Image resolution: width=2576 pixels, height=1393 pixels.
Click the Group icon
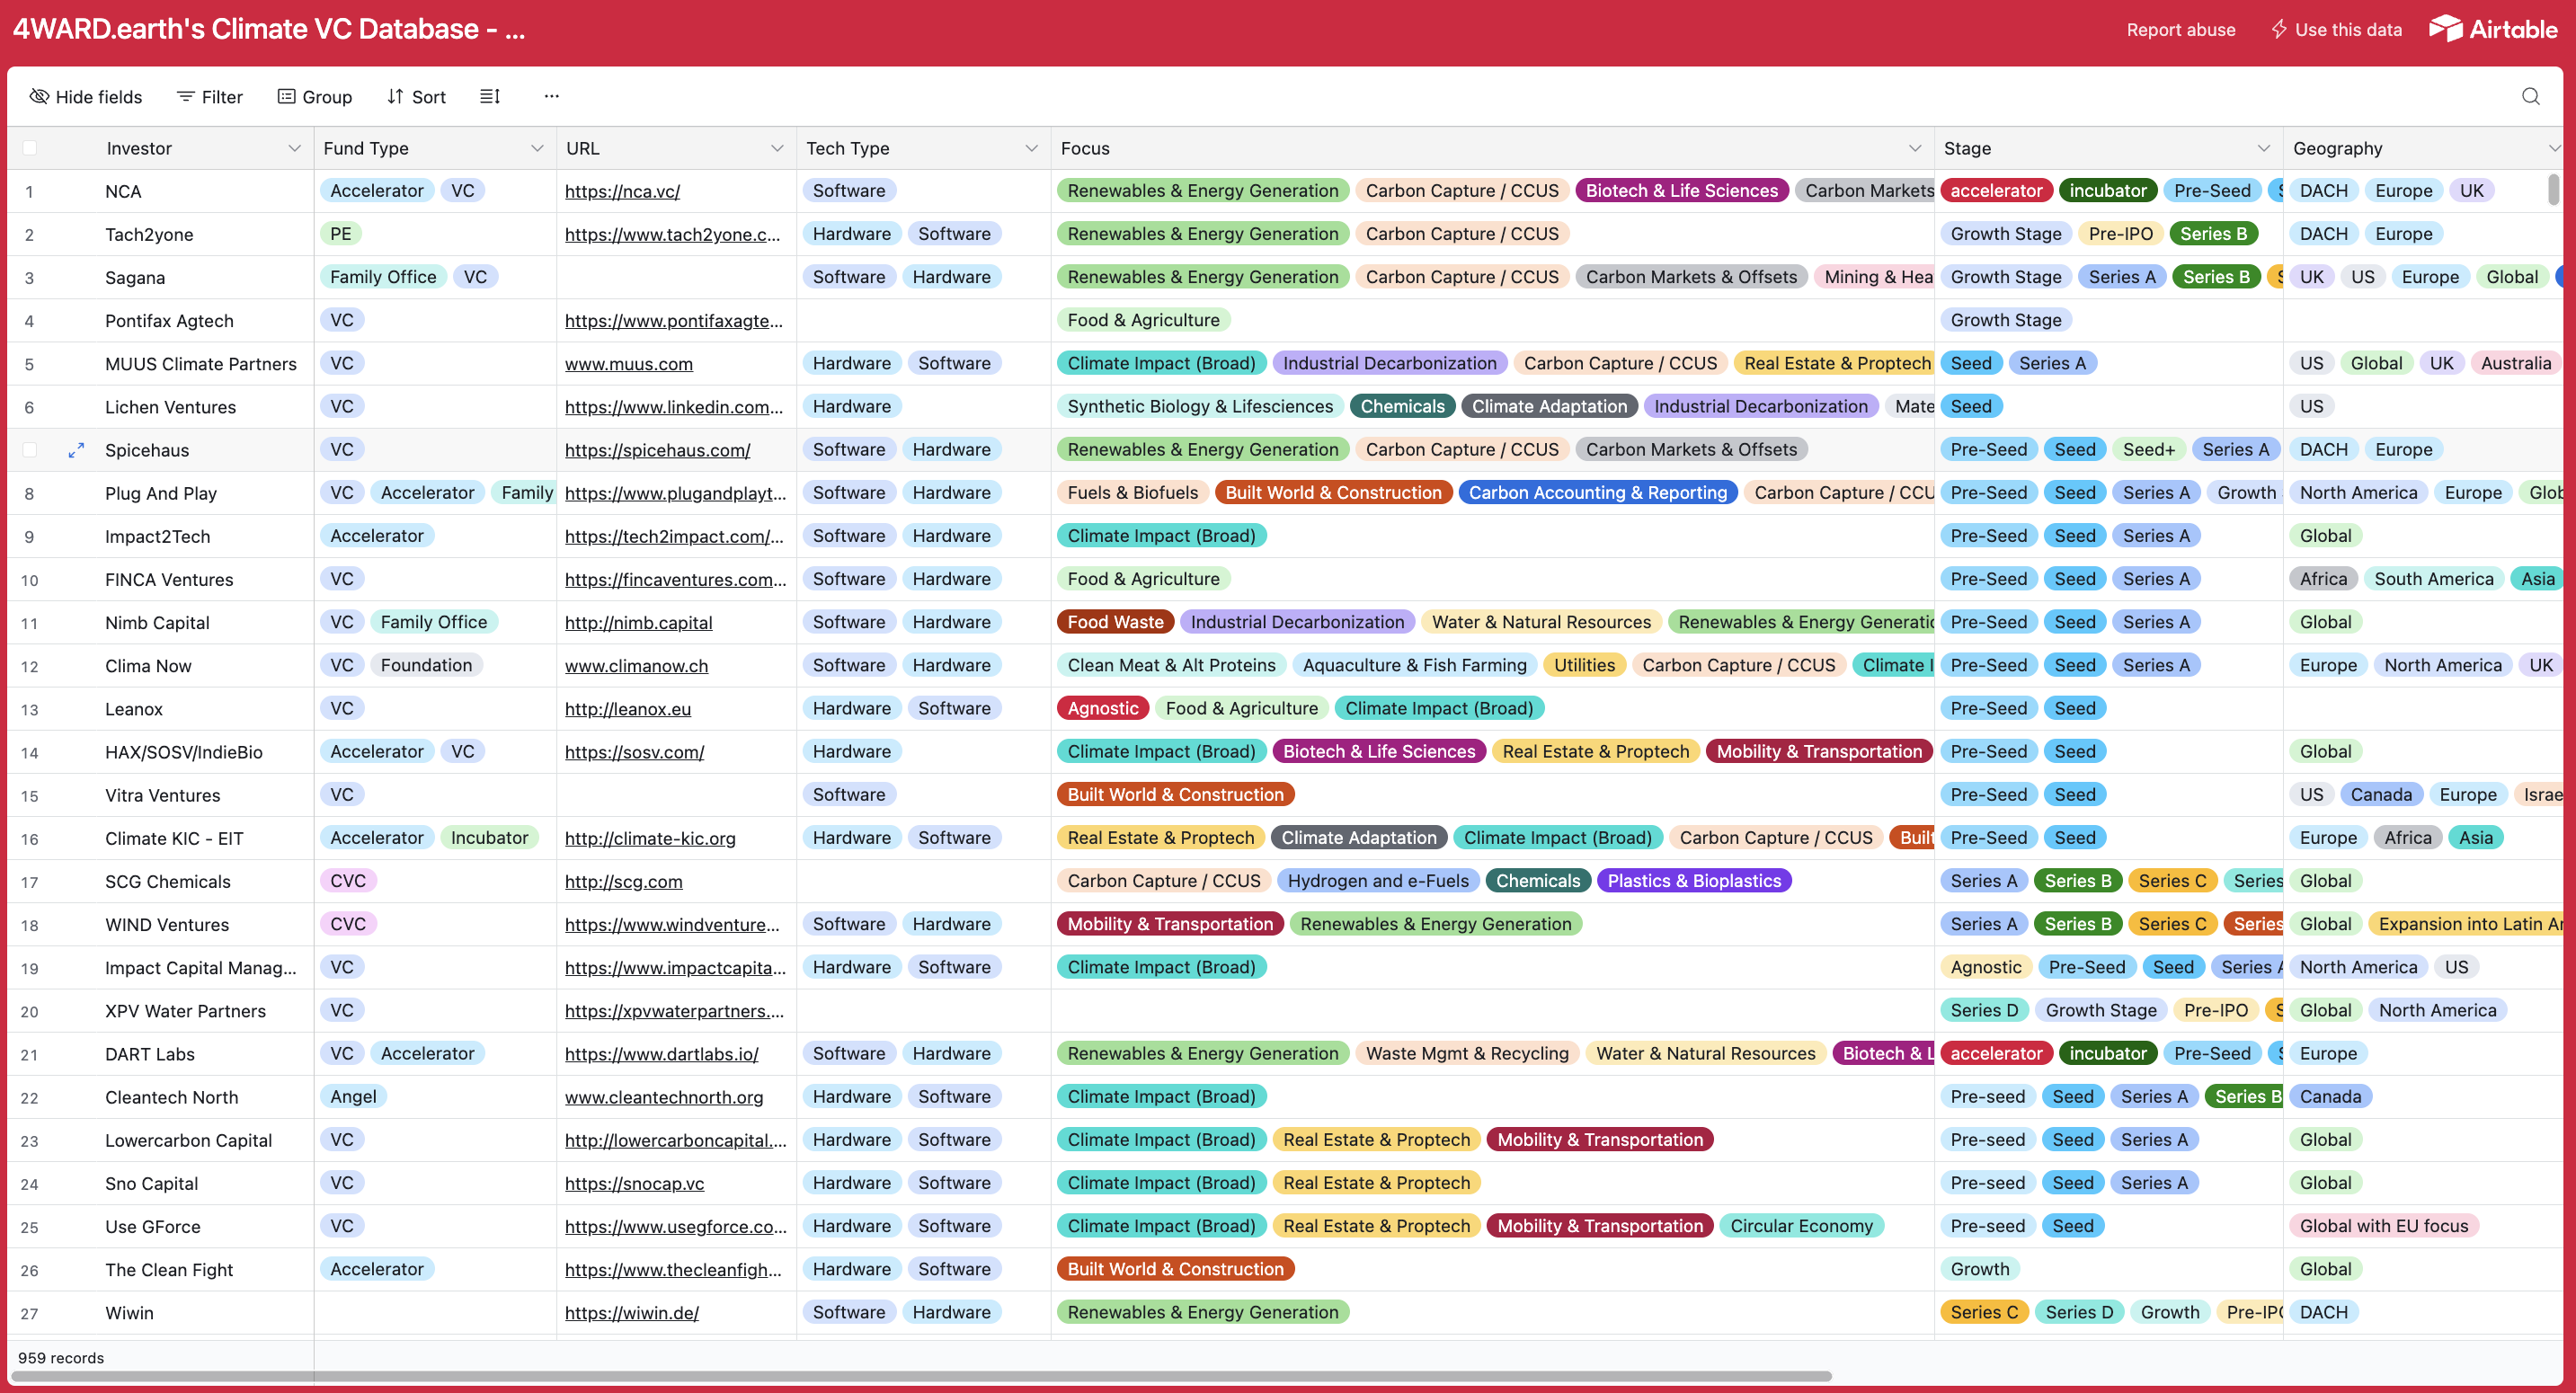[286, 96]
